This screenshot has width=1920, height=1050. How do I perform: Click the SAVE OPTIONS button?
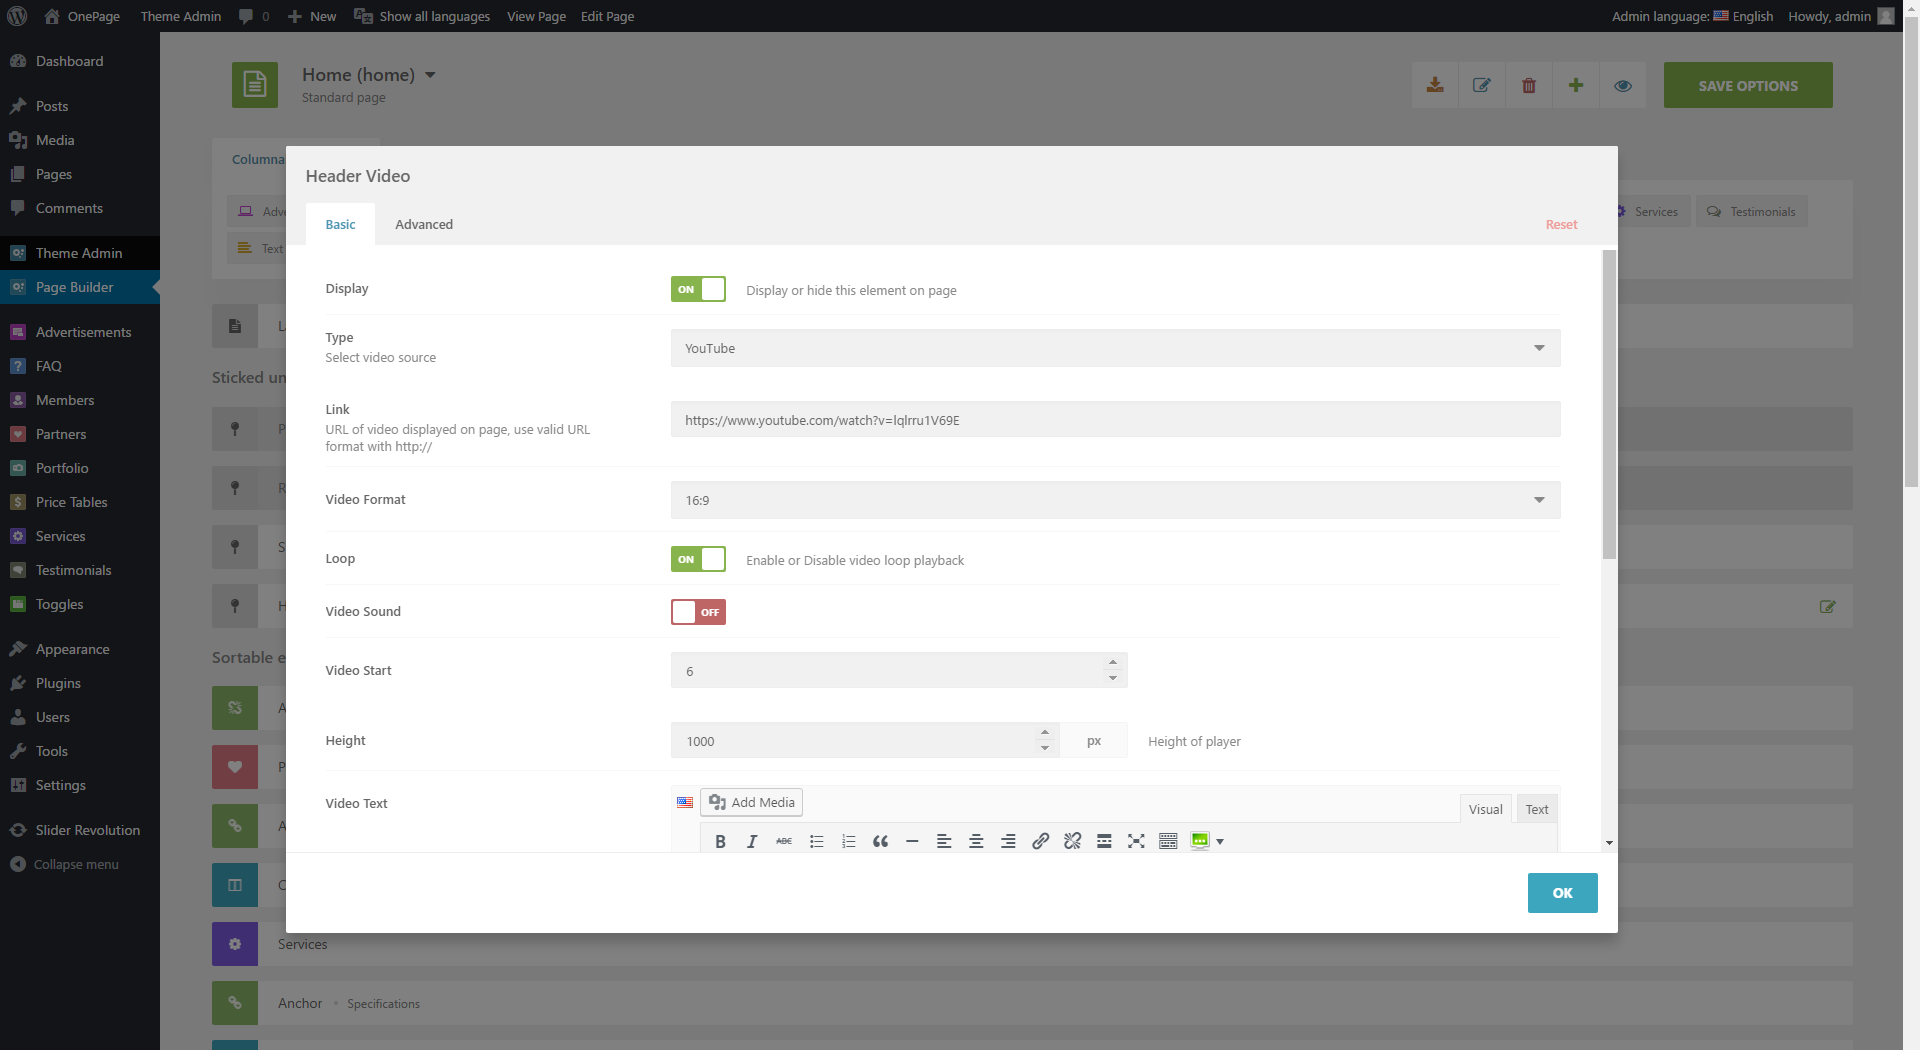(1748, 85)
